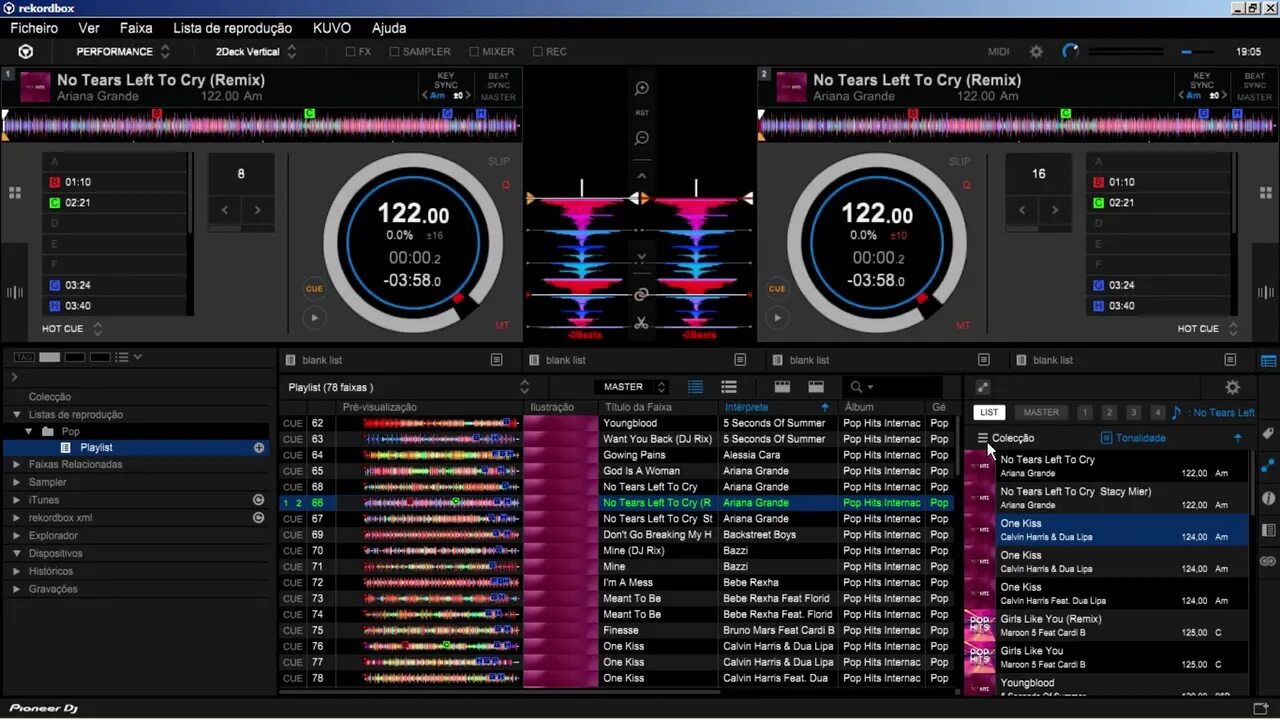The height and width of the screenshot is (720, 1280).
Task: Open the sub-browser panel icon in sidebar
Action: [x=1268, y=529]
